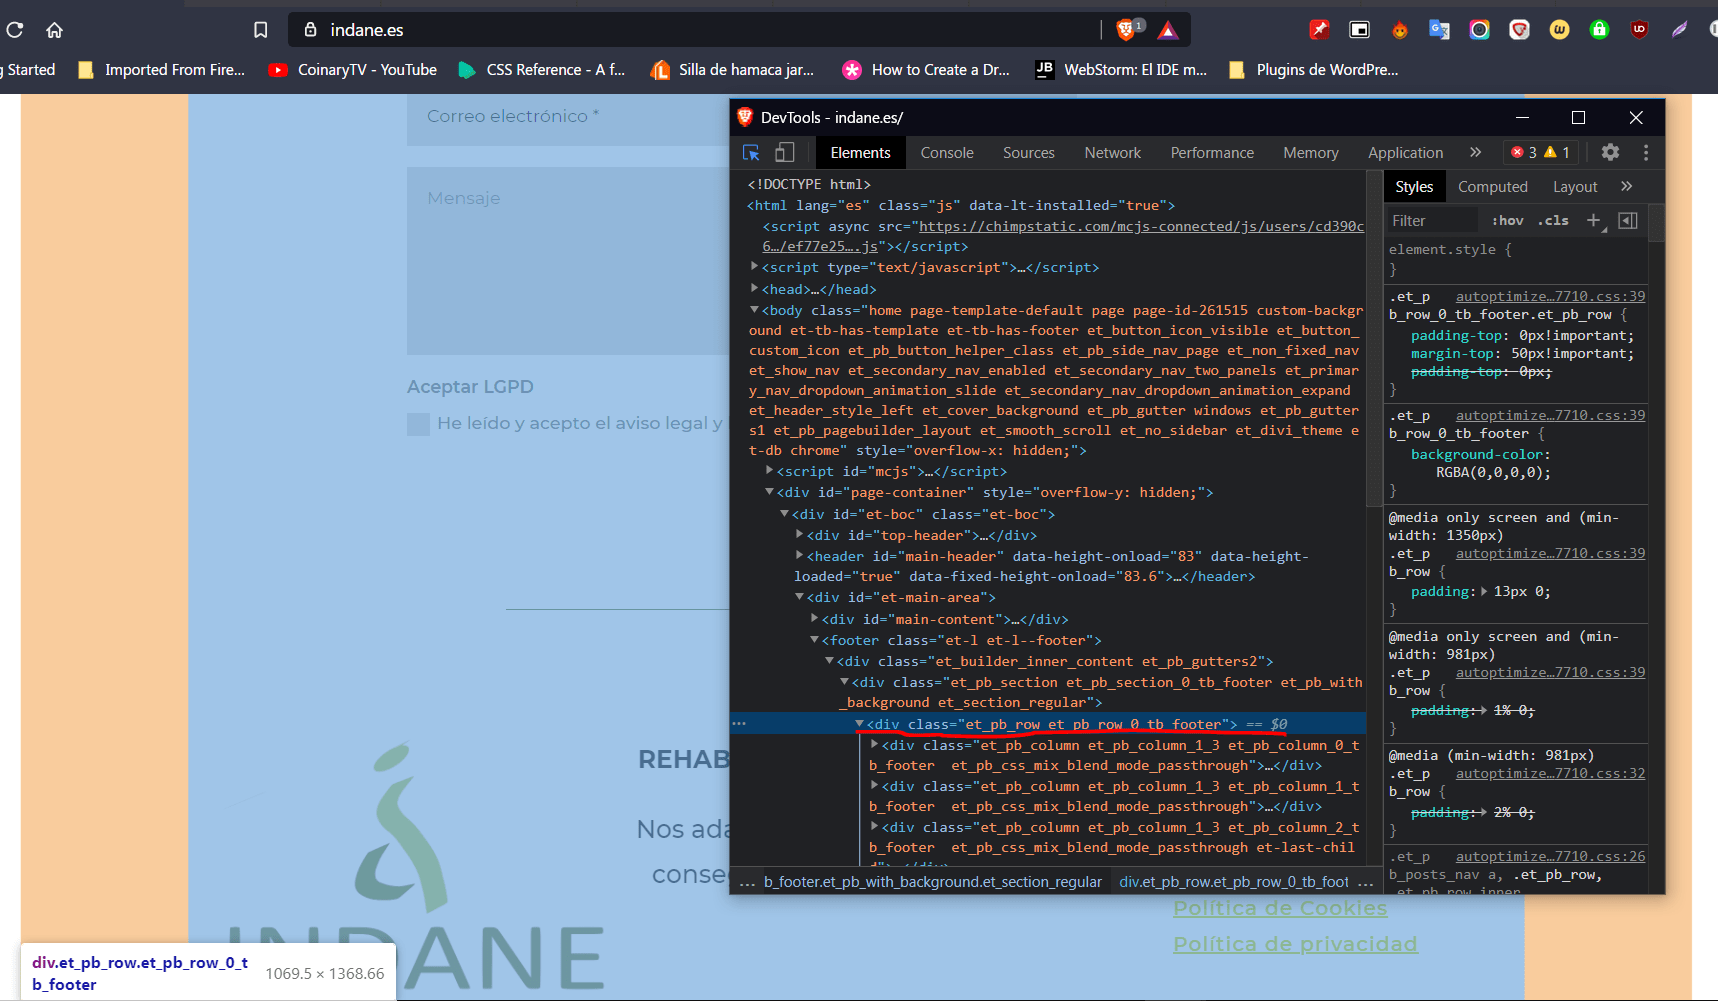The width and height of the screenshot is (1718, 1001).
Task: Open Brave Shields lion icon in address bar
Action: click(1128, 30)
